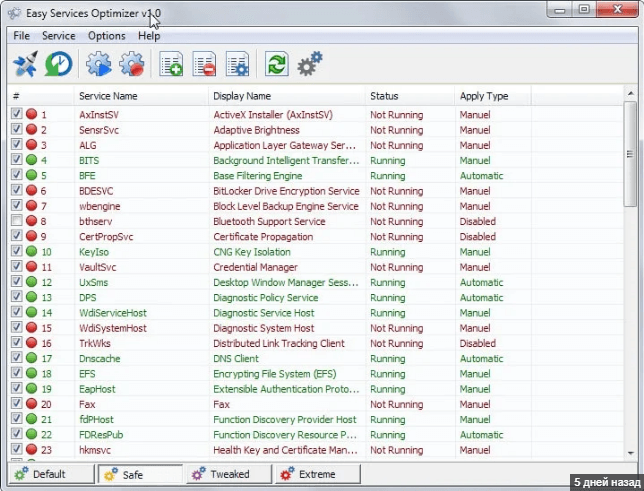The width and height of the screenshot is (644, 491).
Task: Click green status dot of BITS row
Action: coord(32,160)
